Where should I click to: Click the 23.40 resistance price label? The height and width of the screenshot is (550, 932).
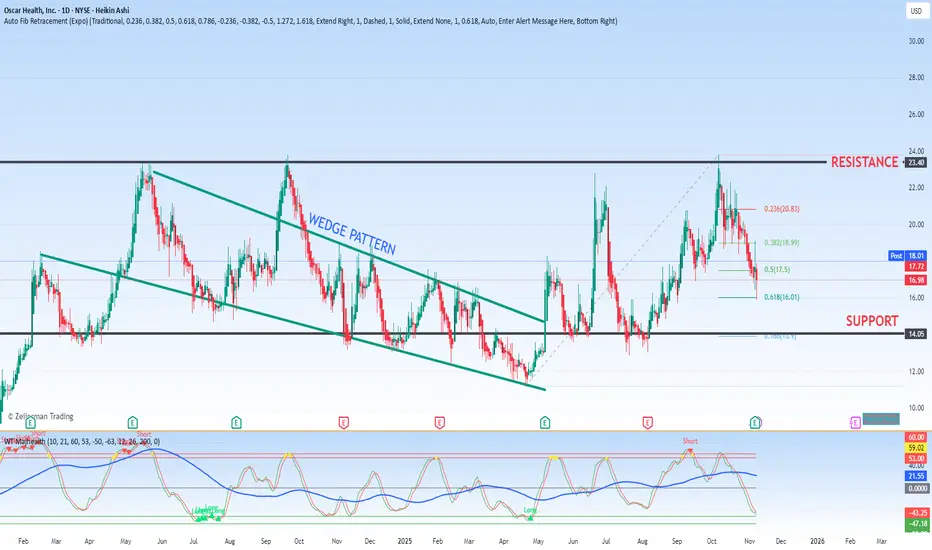tap(916, 162)
